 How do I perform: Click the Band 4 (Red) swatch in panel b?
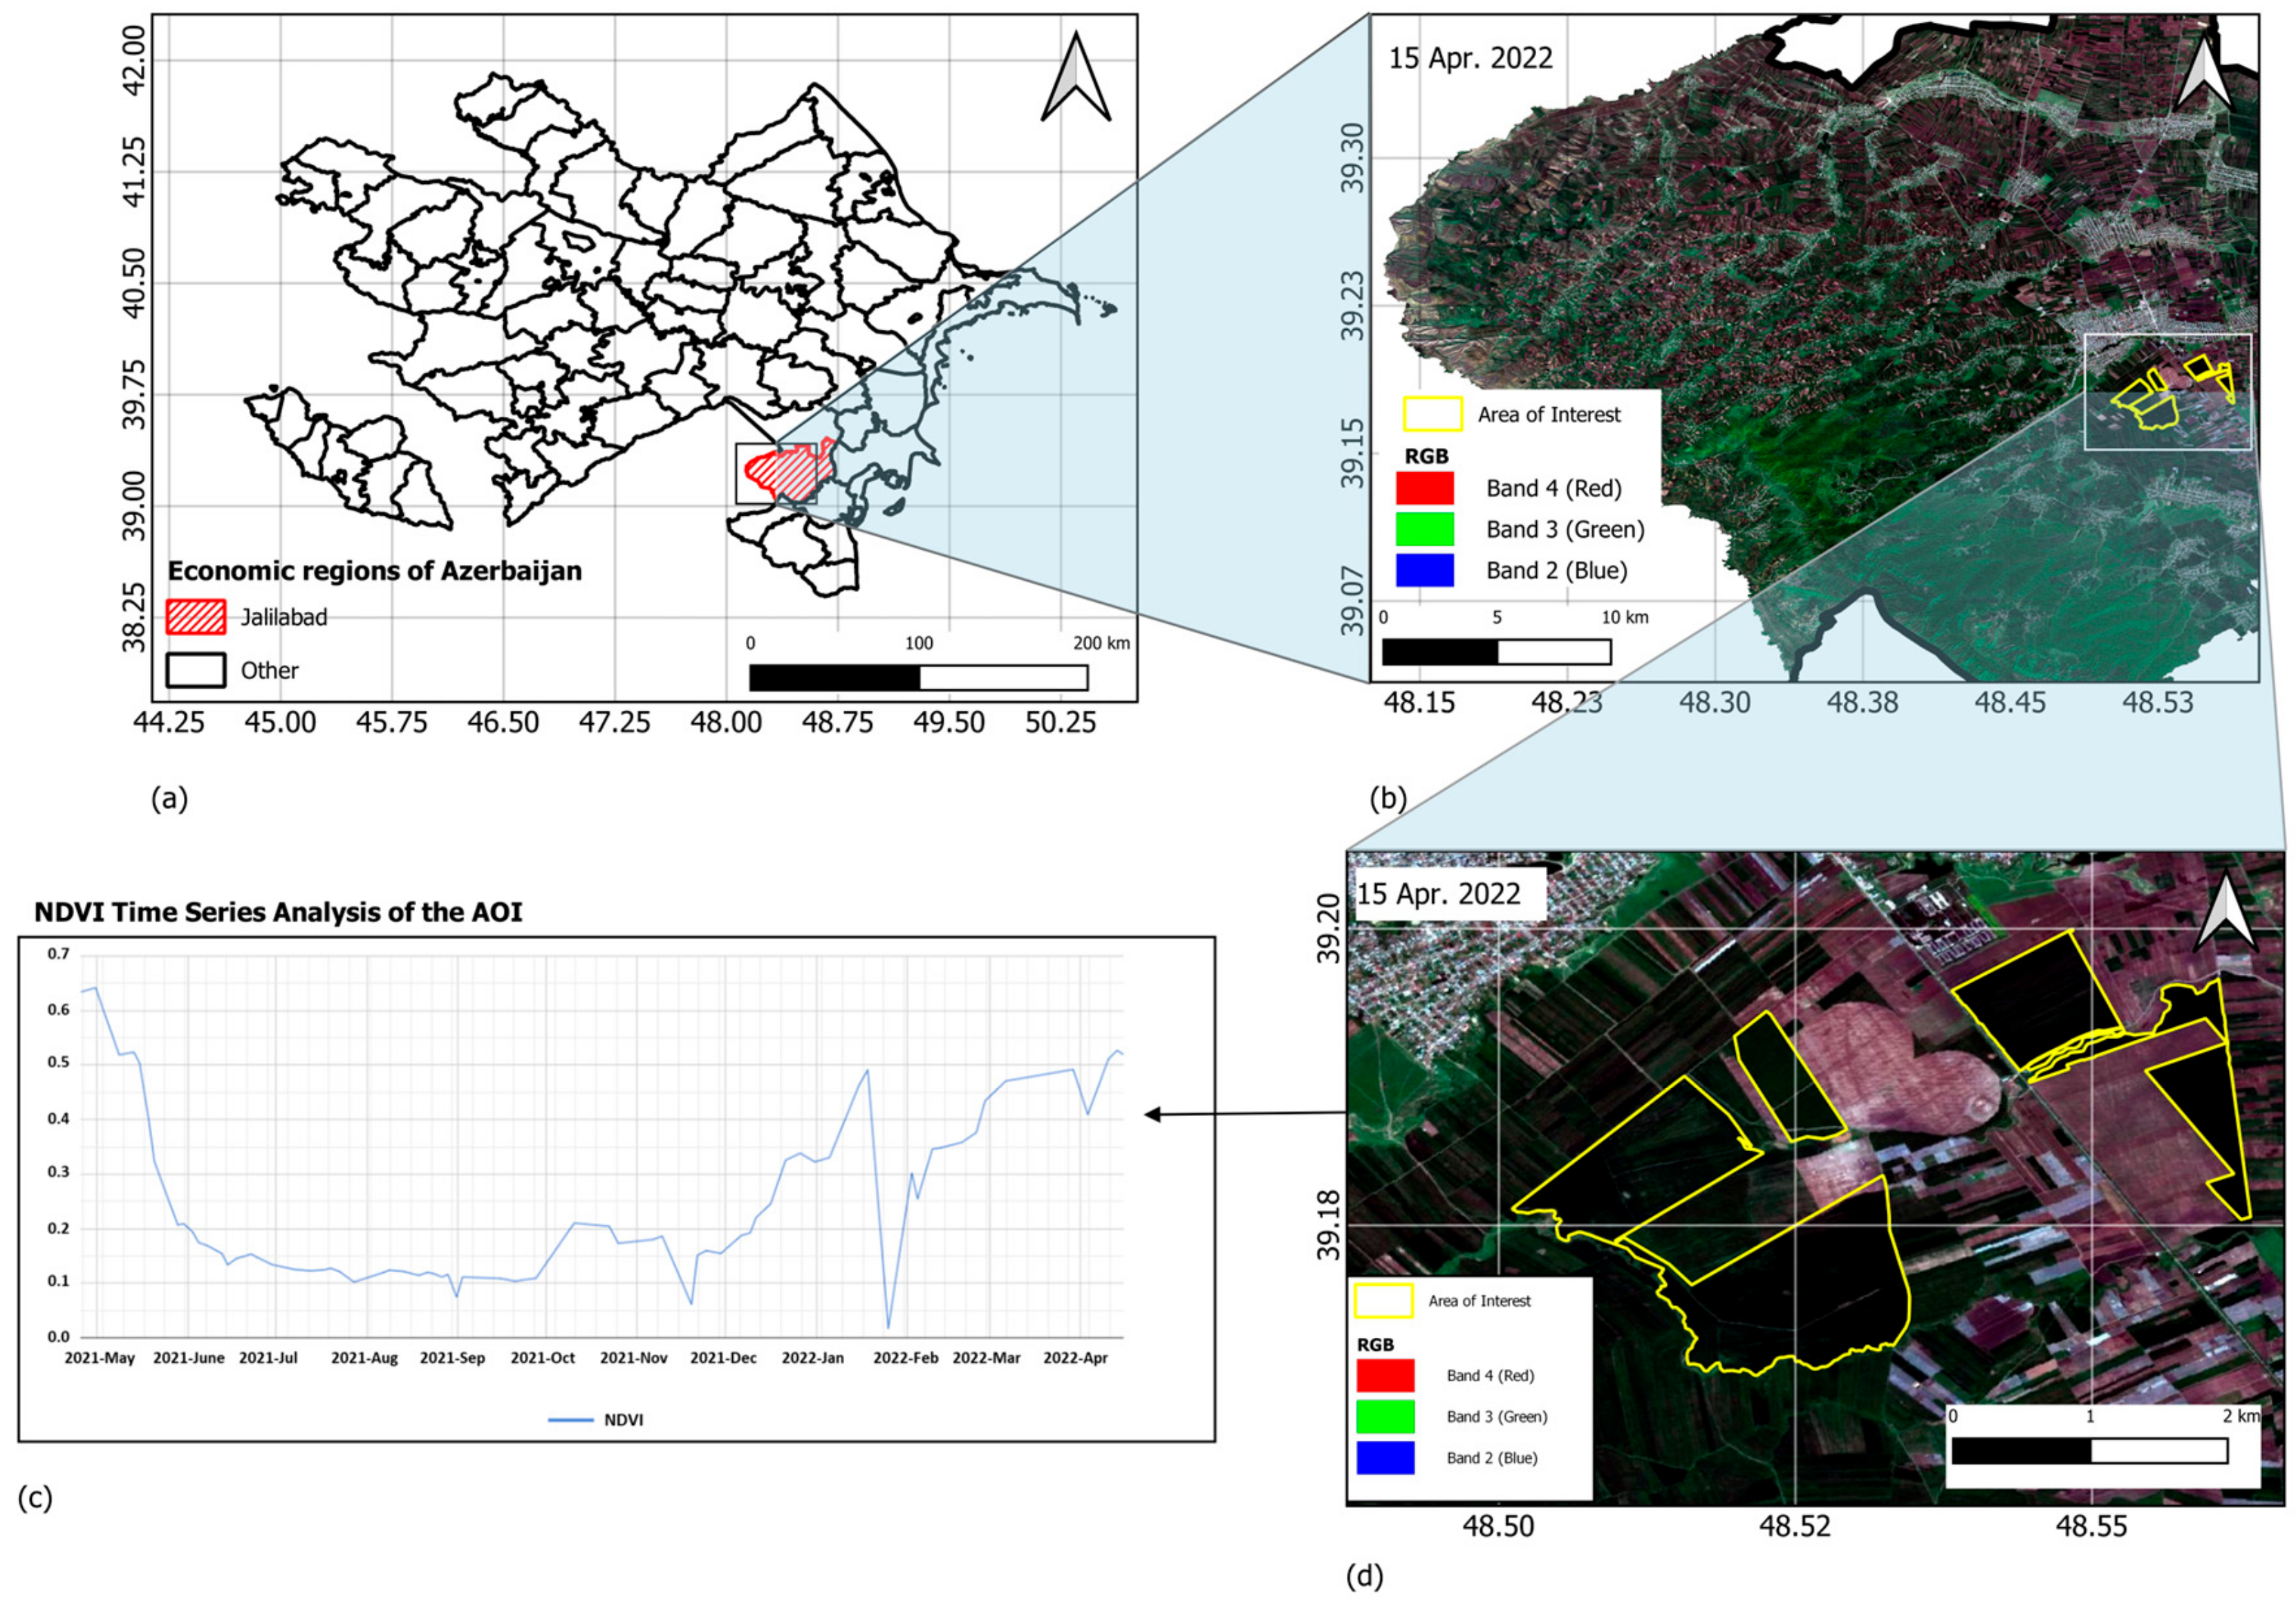click(x=1425, y=488)
